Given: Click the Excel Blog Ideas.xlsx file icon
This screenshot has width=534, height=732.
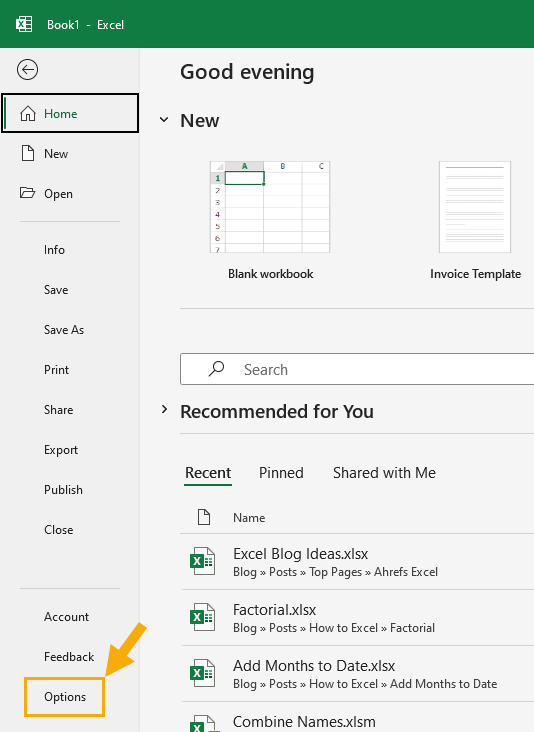Looking at the screenshot, I should [203, 561].
